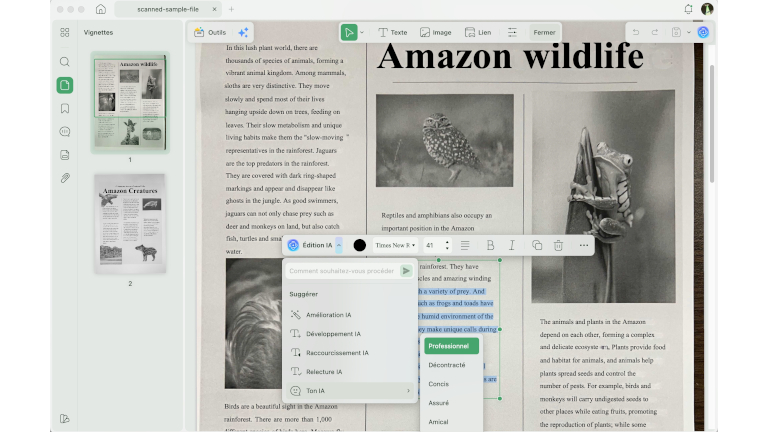The height and width of the screenshot is (432, 768).
Task: Open the thumbnails grid icon in sidebar
Action: pyautogui.click(x=65, y=32)
